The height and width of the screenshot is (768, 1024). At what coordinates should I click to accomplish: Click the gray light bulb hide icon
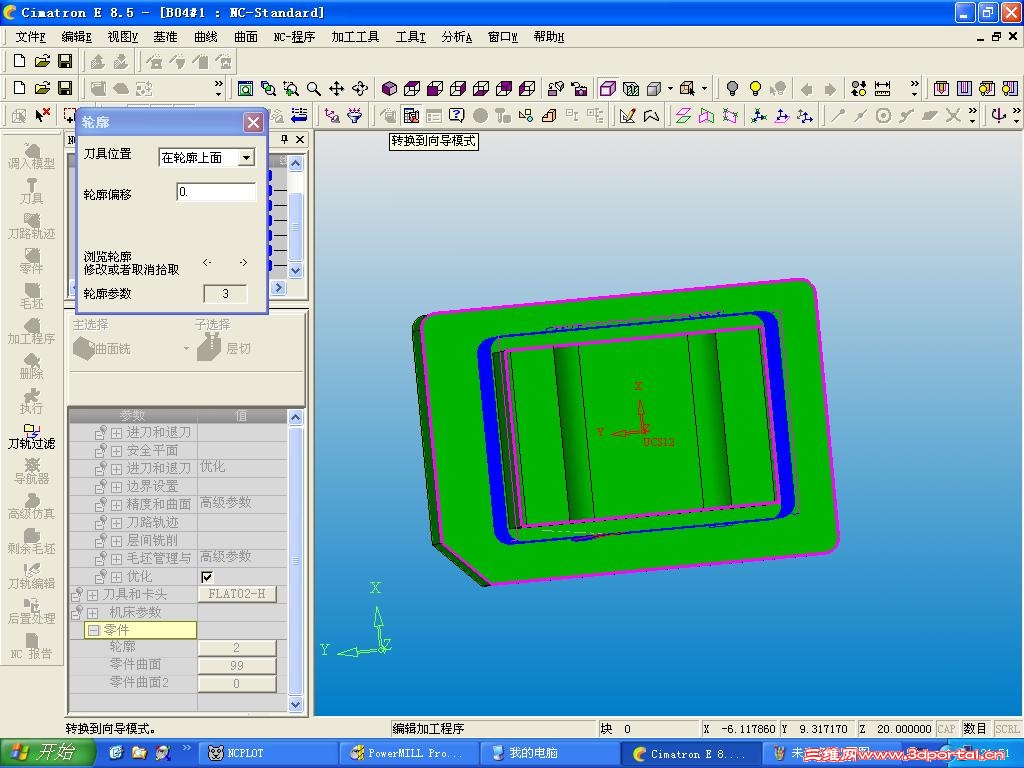732,88
